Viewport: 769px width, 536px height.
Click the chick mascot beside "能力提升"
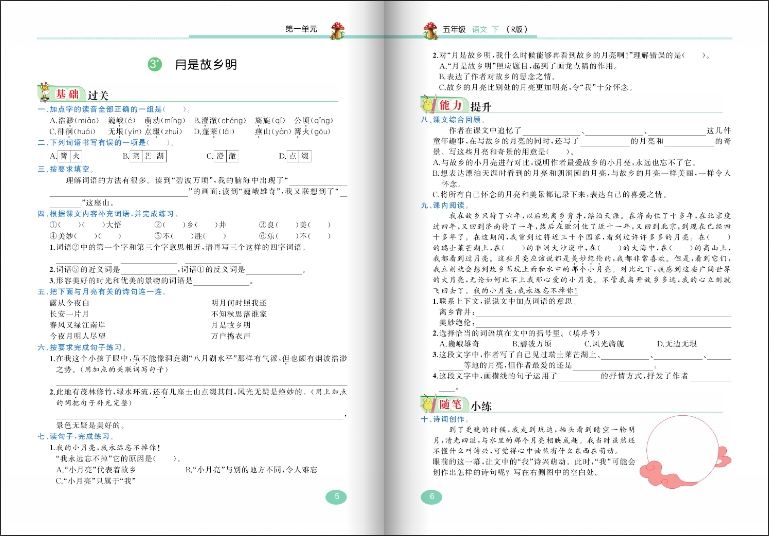[429, 104]
